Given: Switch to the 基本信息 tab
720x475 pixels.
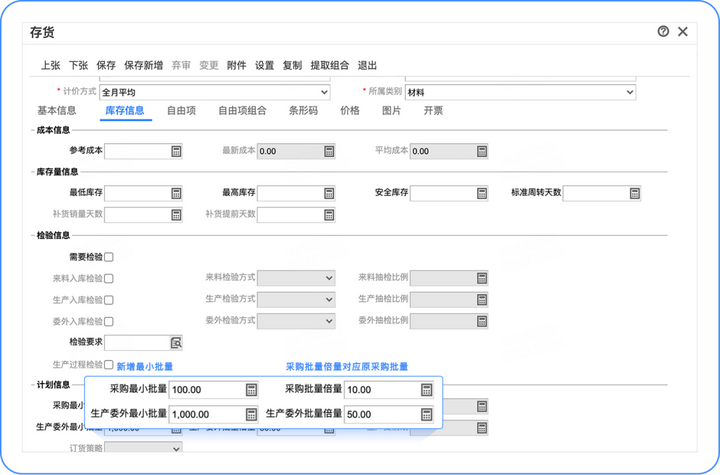Looking at the screenshot, I should click(x=56, y=111).
